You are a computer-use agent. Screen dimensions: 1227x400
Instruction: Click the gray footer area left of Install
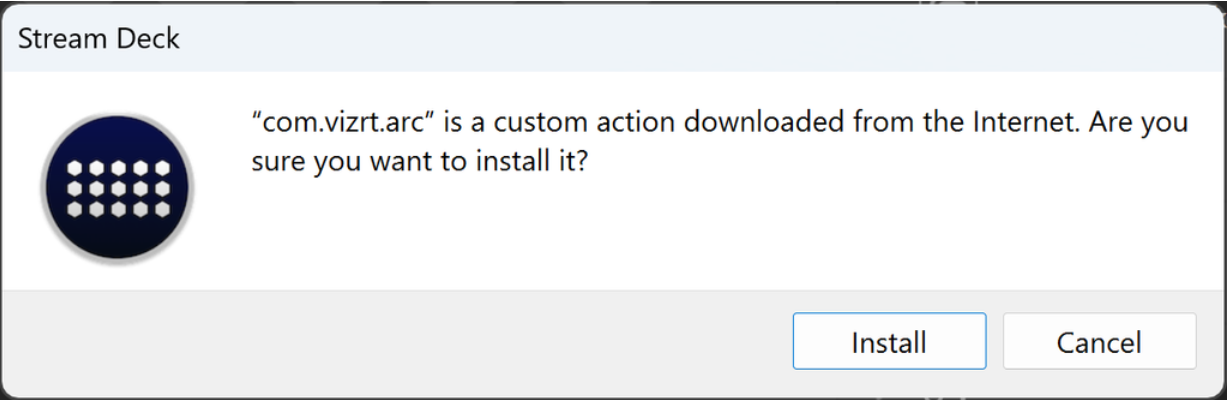[x=400, y=342]
